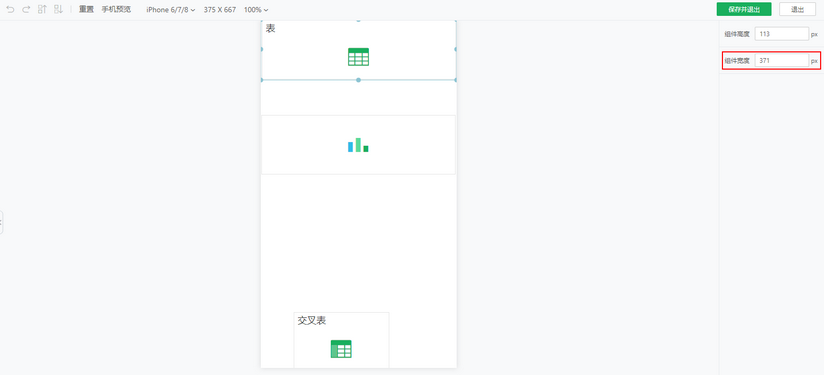Viewport: 824px width, 375px height.
Task: Click the undo arrow icon
Action: point(10,9)
